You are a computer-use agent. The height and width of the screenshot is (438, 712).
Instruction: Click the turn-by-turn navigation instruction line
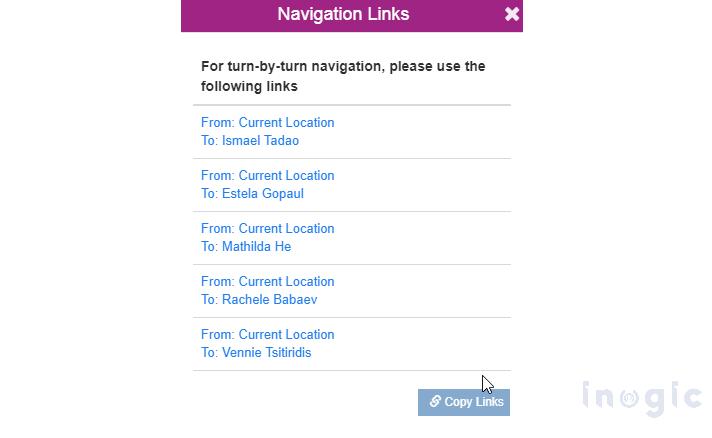(343, 67)
